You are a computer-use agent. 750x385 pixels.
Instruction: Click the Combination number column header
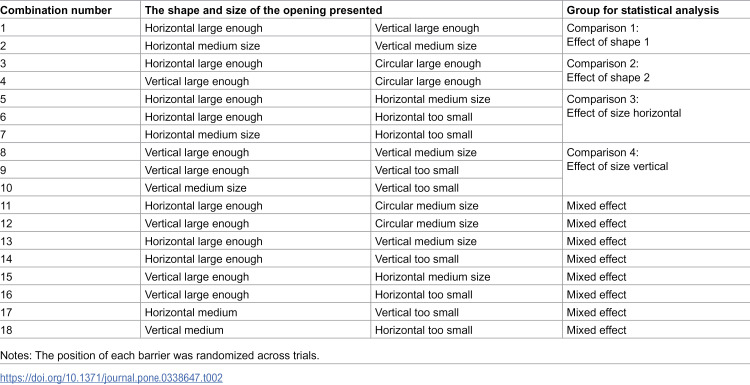point(56,11)
